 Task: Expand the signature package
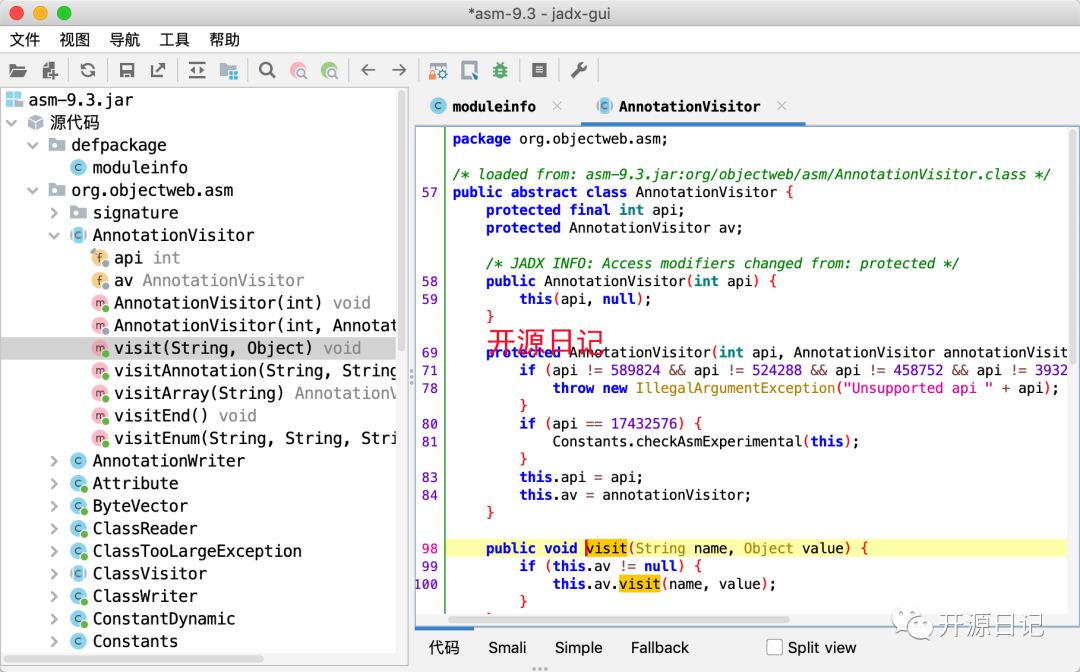coord(55,213)
